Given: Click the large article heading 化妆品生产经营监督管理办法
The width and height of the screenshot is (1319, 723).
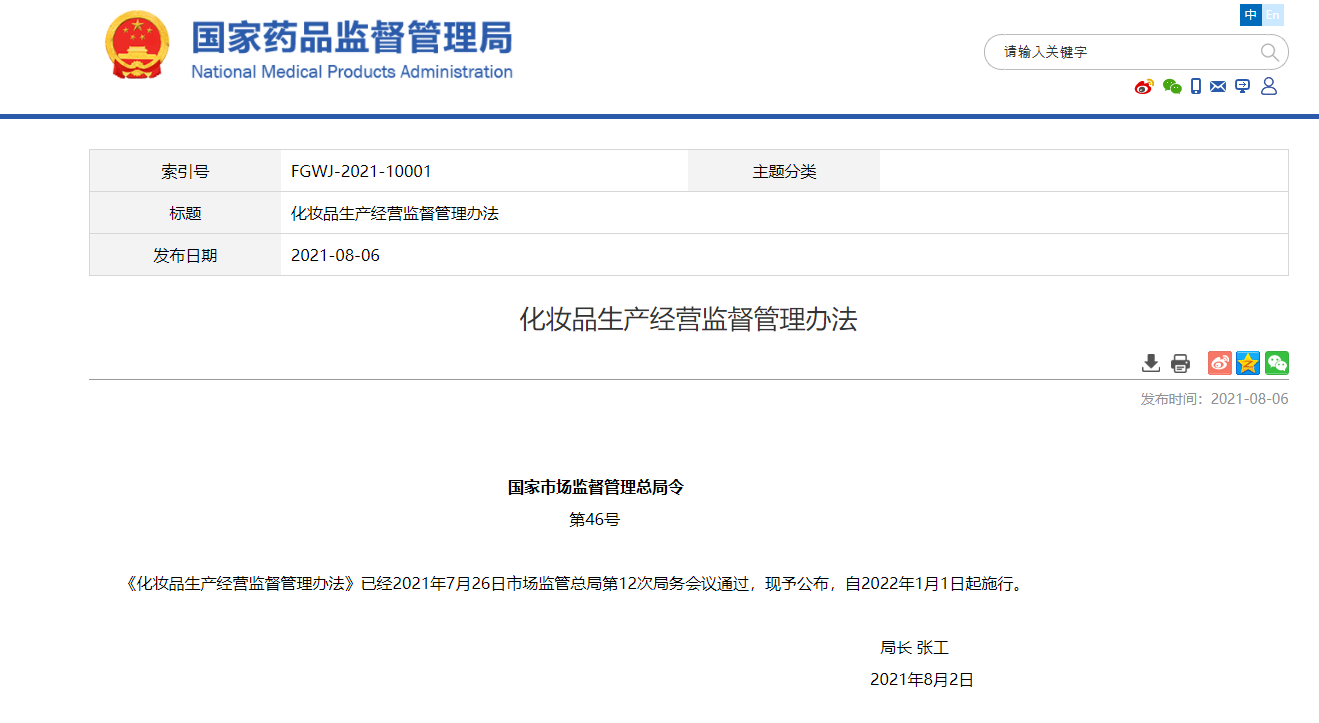Looking at the screenshot, I should [688, 319].
